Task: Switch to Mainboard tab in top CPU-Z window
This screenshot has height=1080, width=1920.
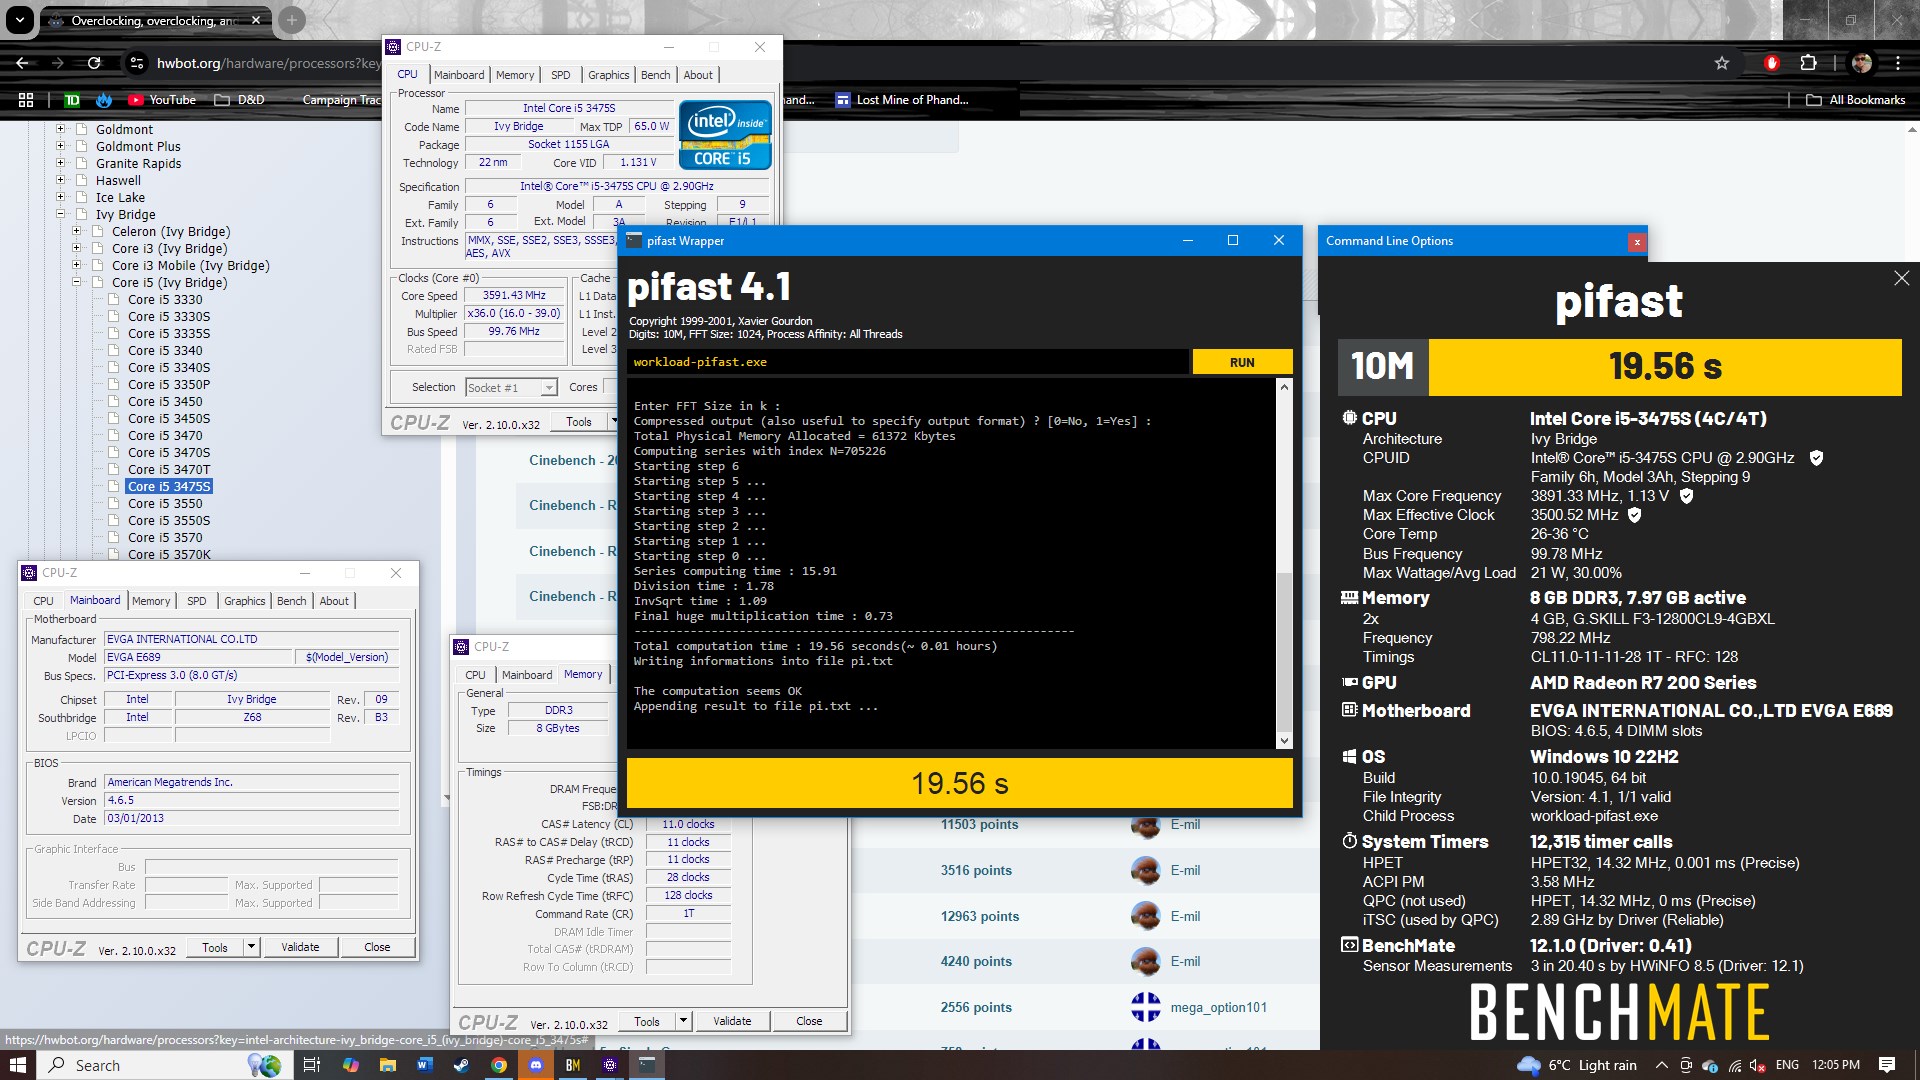Action: tap(459, 75)
